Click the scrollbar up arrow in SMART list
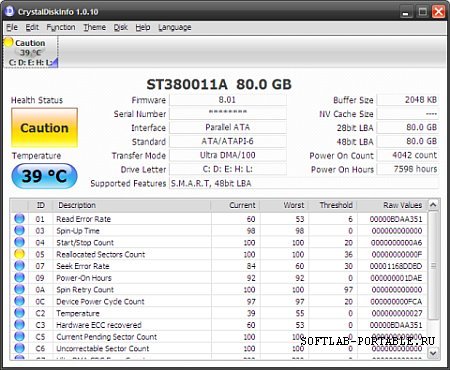450x370 pixels. click(433, 205)
